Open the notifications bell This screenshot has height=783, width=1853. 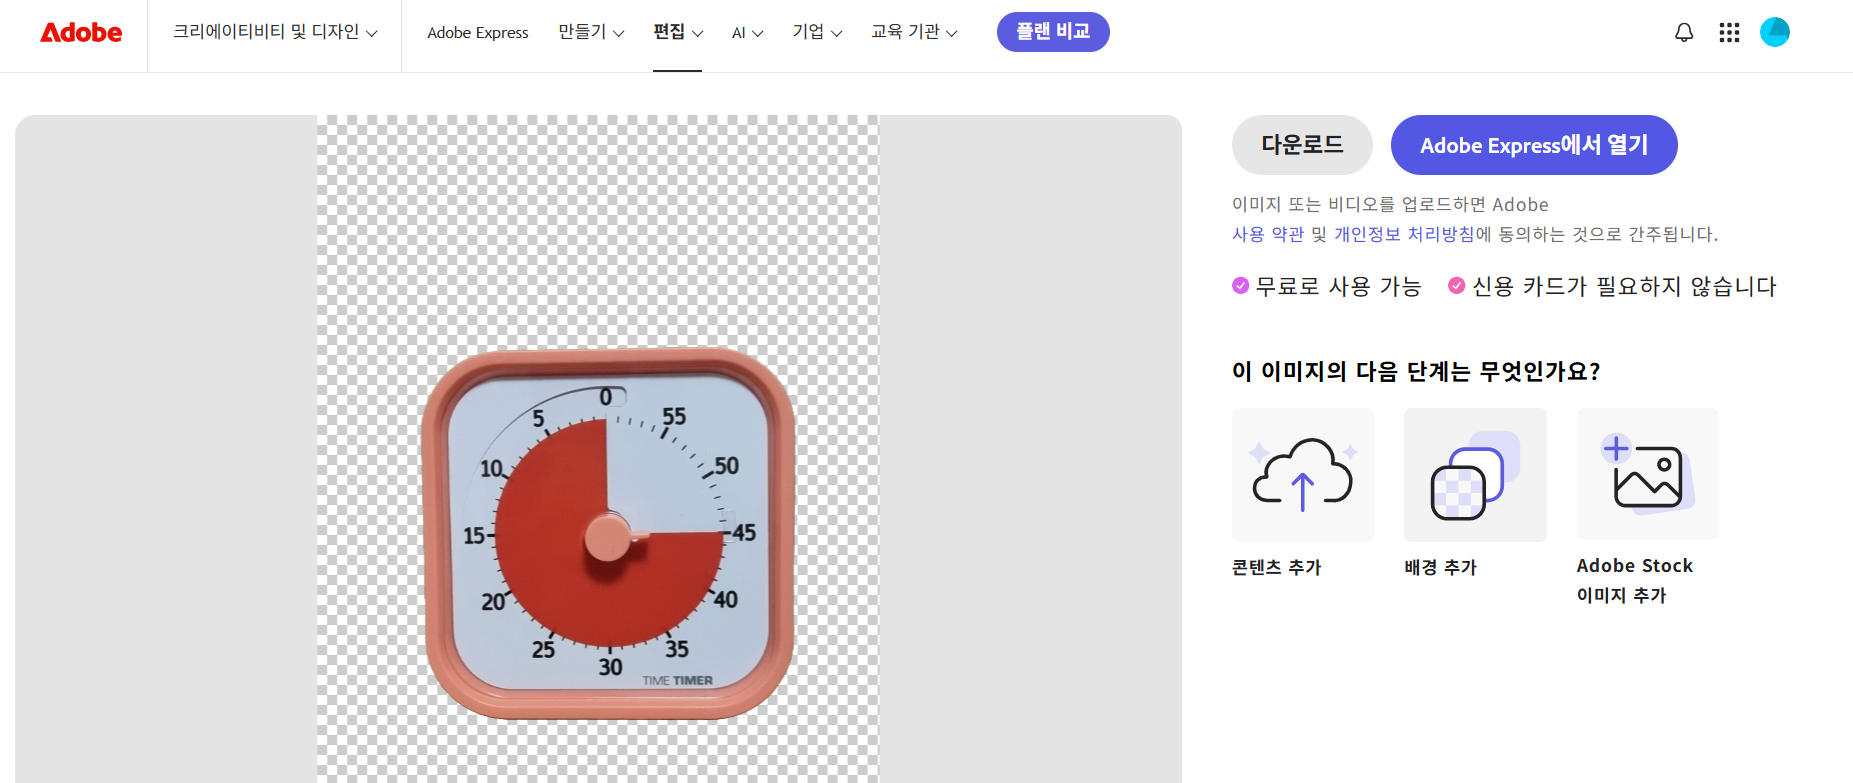click(x=1684, y=33)
